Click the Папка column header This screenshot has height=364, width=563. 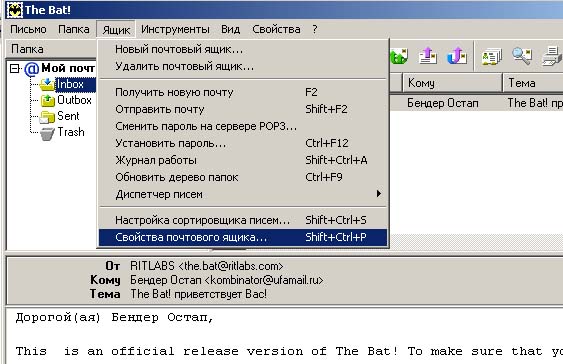point(51,49)
